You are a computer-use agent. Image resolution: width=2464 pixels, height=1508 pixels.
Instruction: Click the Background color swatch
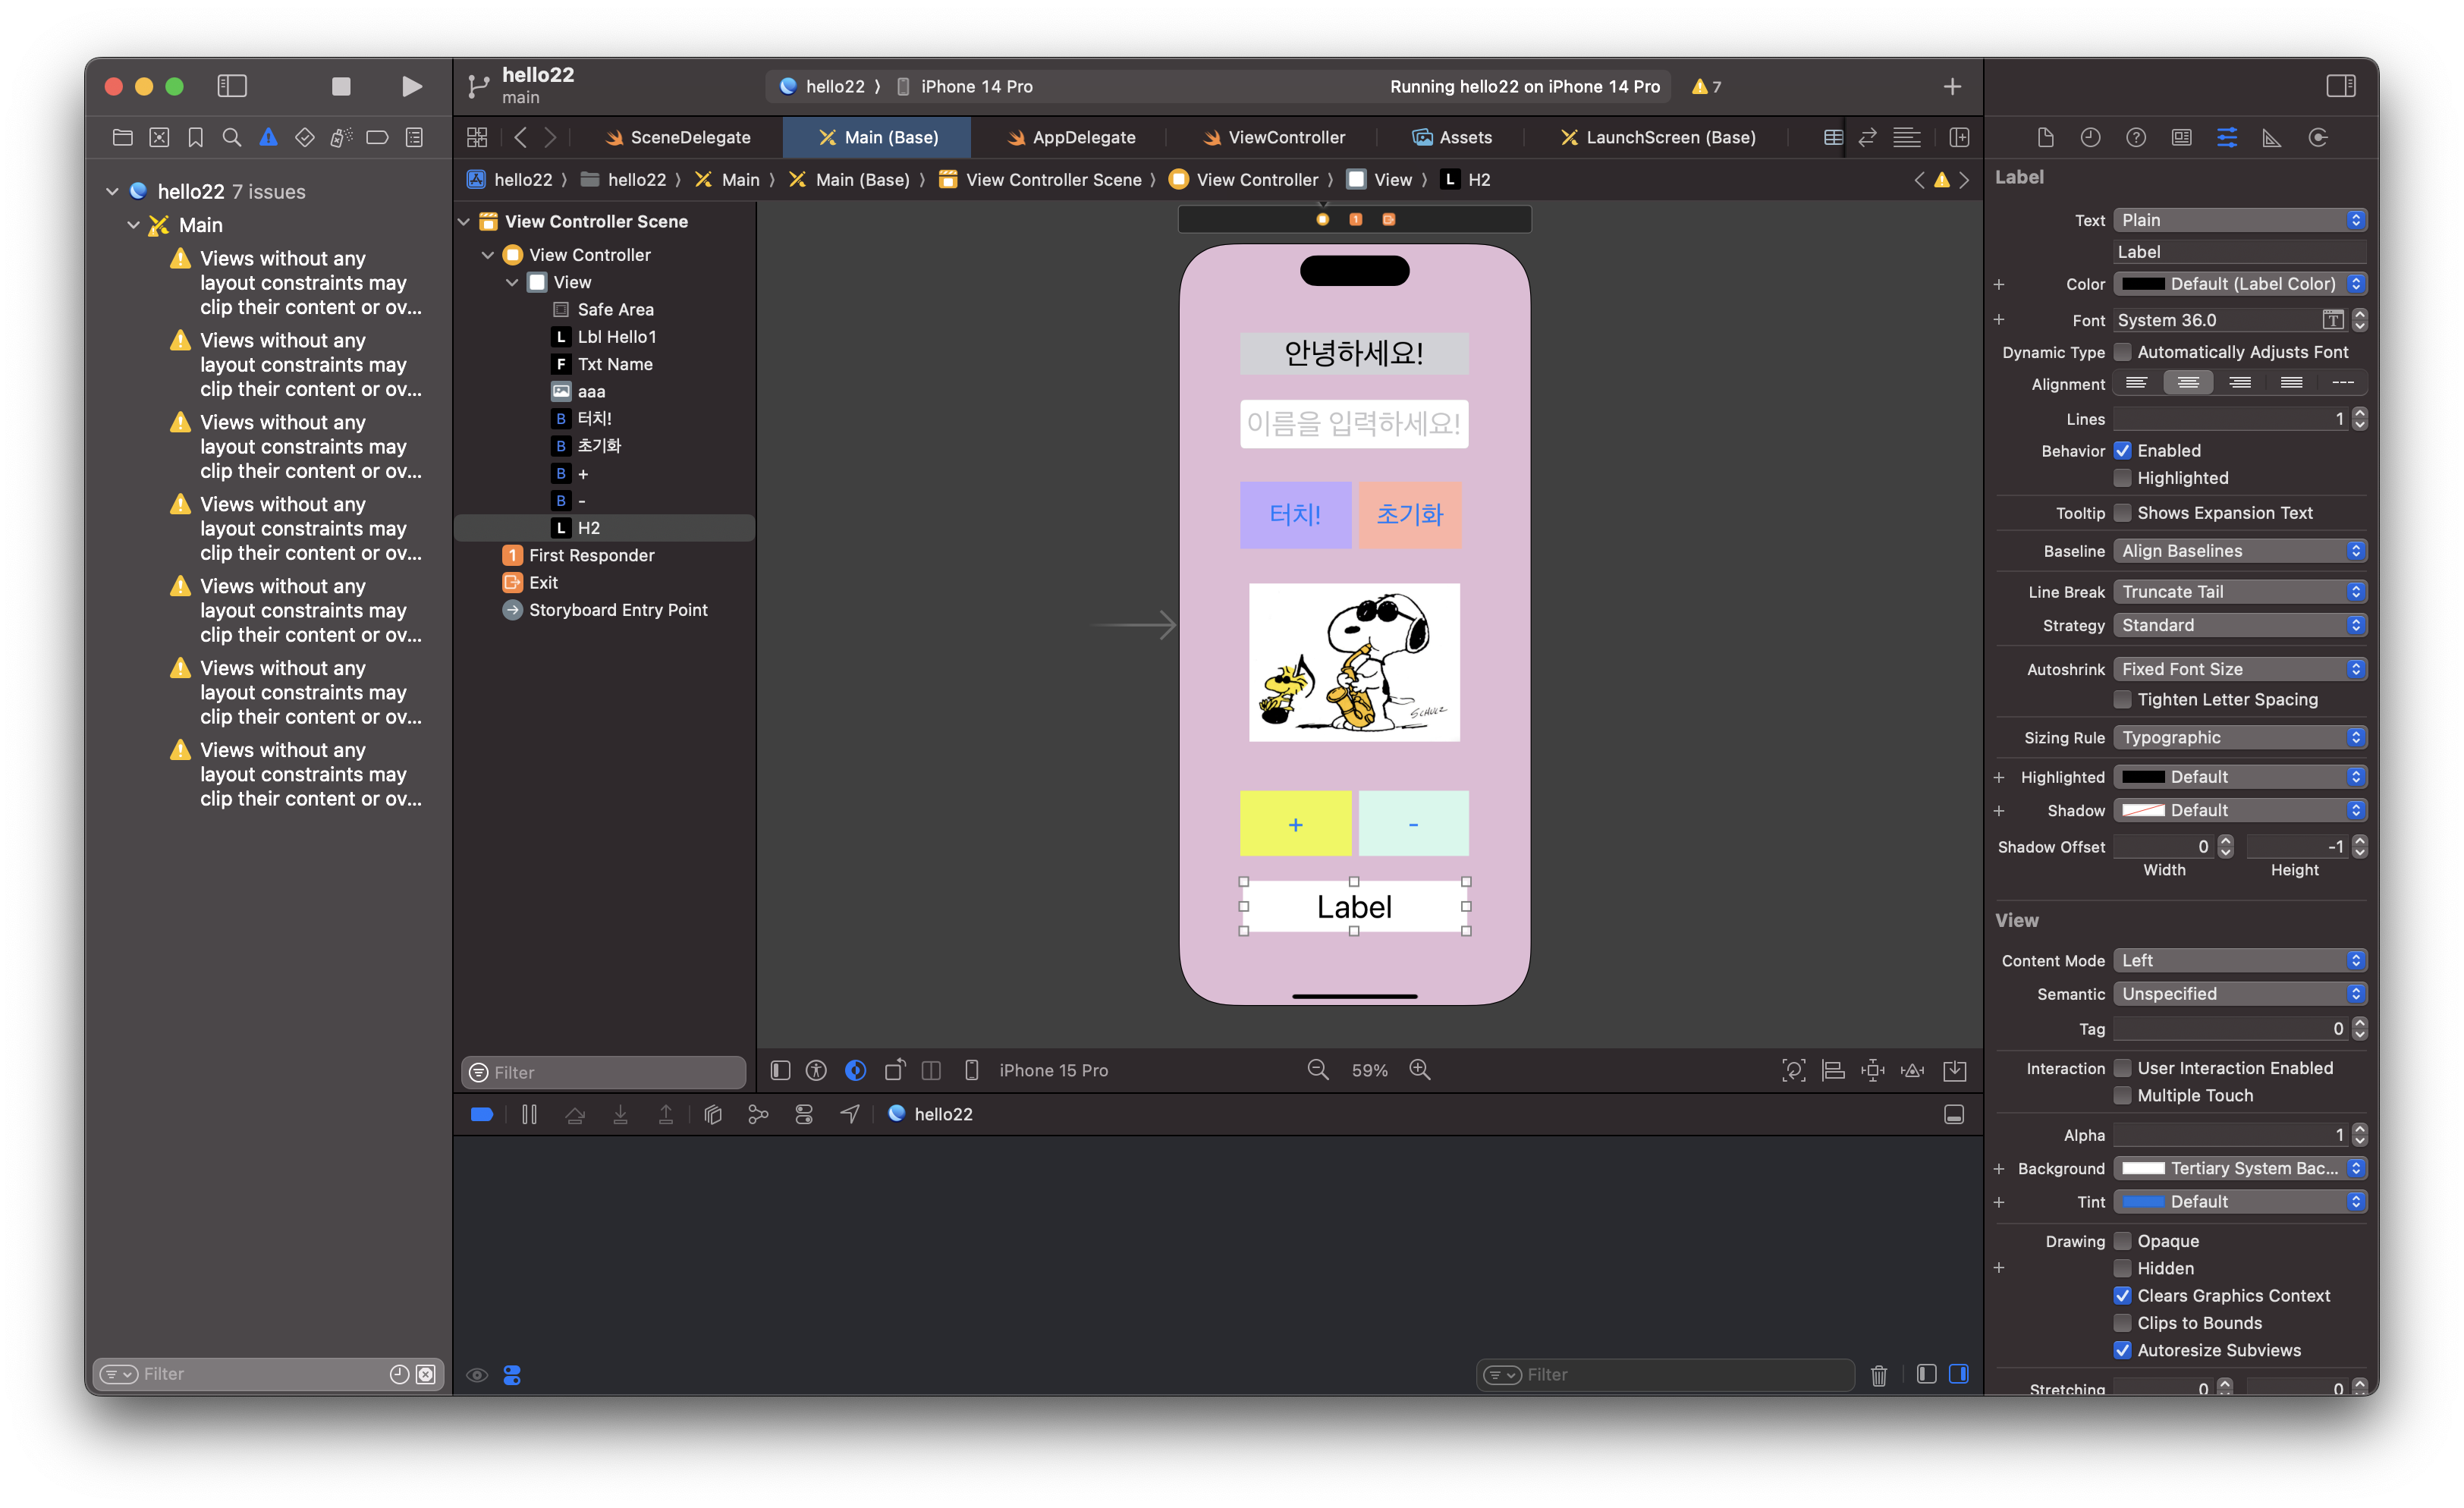[2143, 1168]
